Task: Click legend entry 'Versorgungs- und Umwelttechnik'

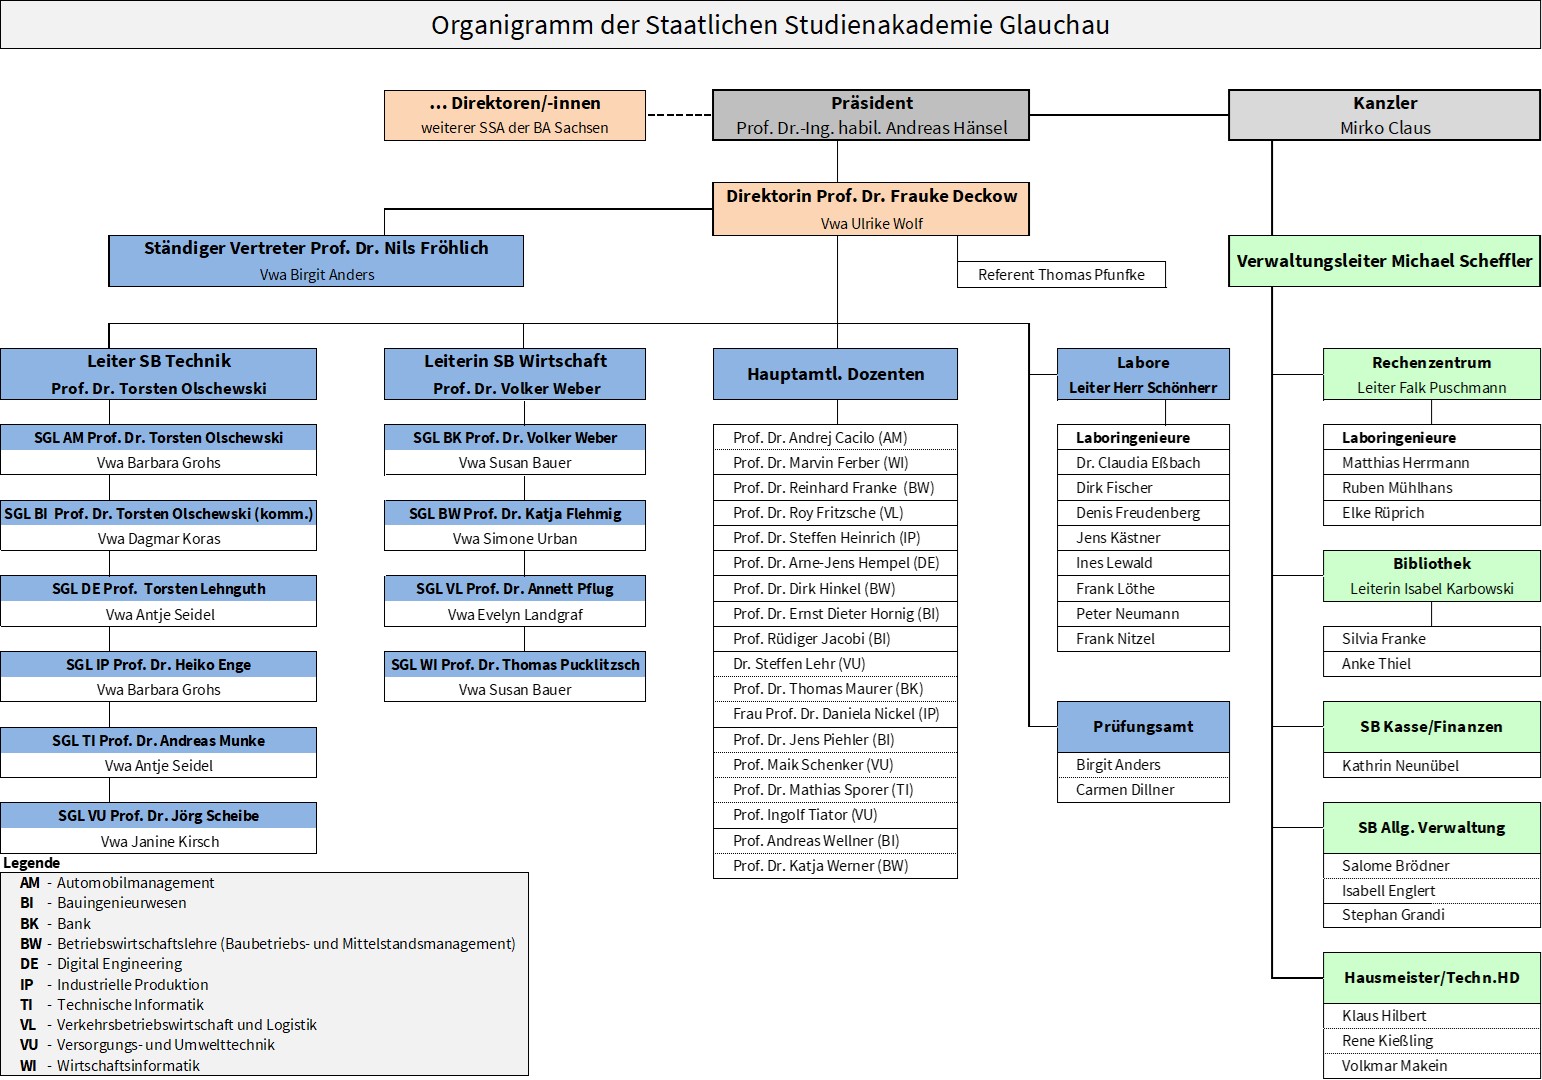Action: 166,1045
